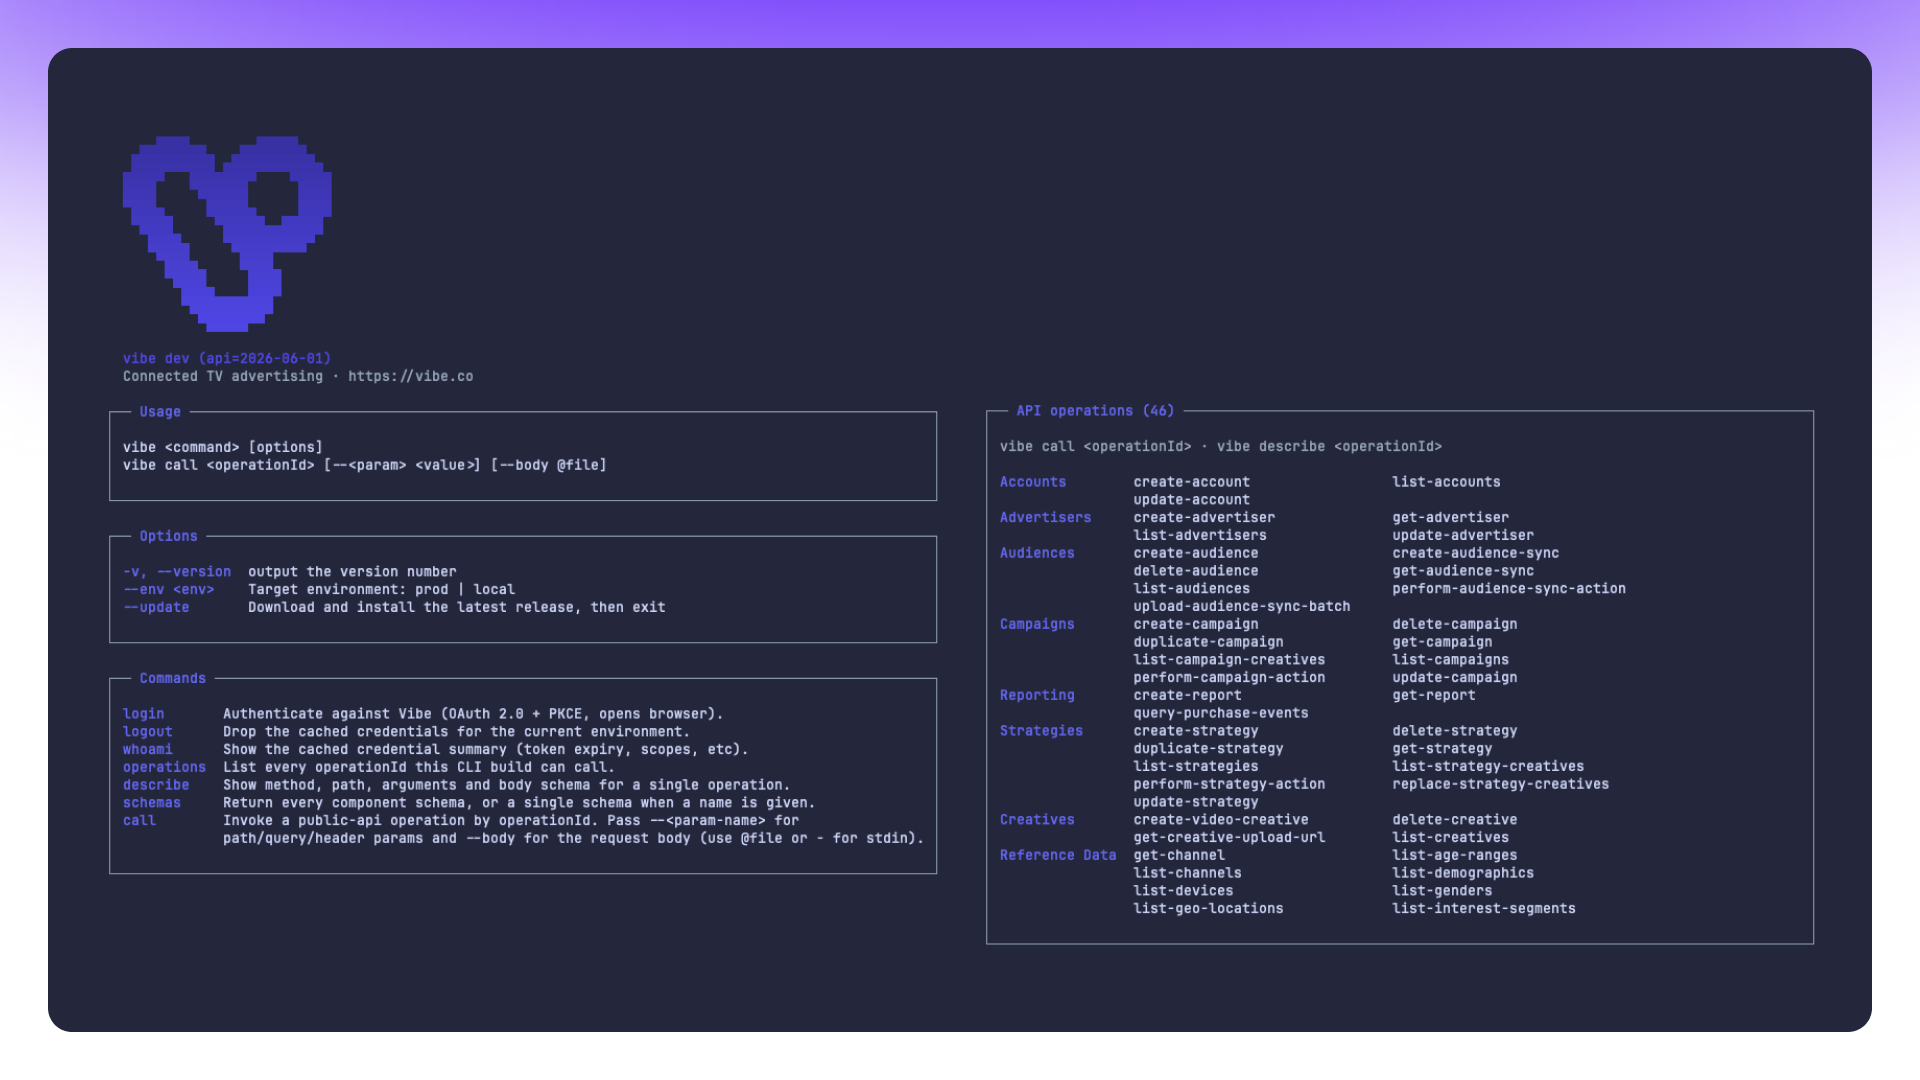Viewport: 1920px width, 1080px height.
Task: Click the '--update' option
Action: (x=156, y=608)
